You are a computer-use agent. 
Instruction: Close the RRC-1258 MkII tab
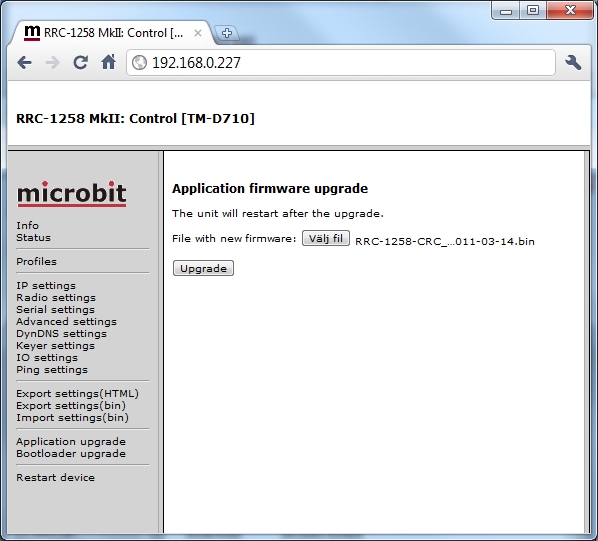tap(198, 33)
